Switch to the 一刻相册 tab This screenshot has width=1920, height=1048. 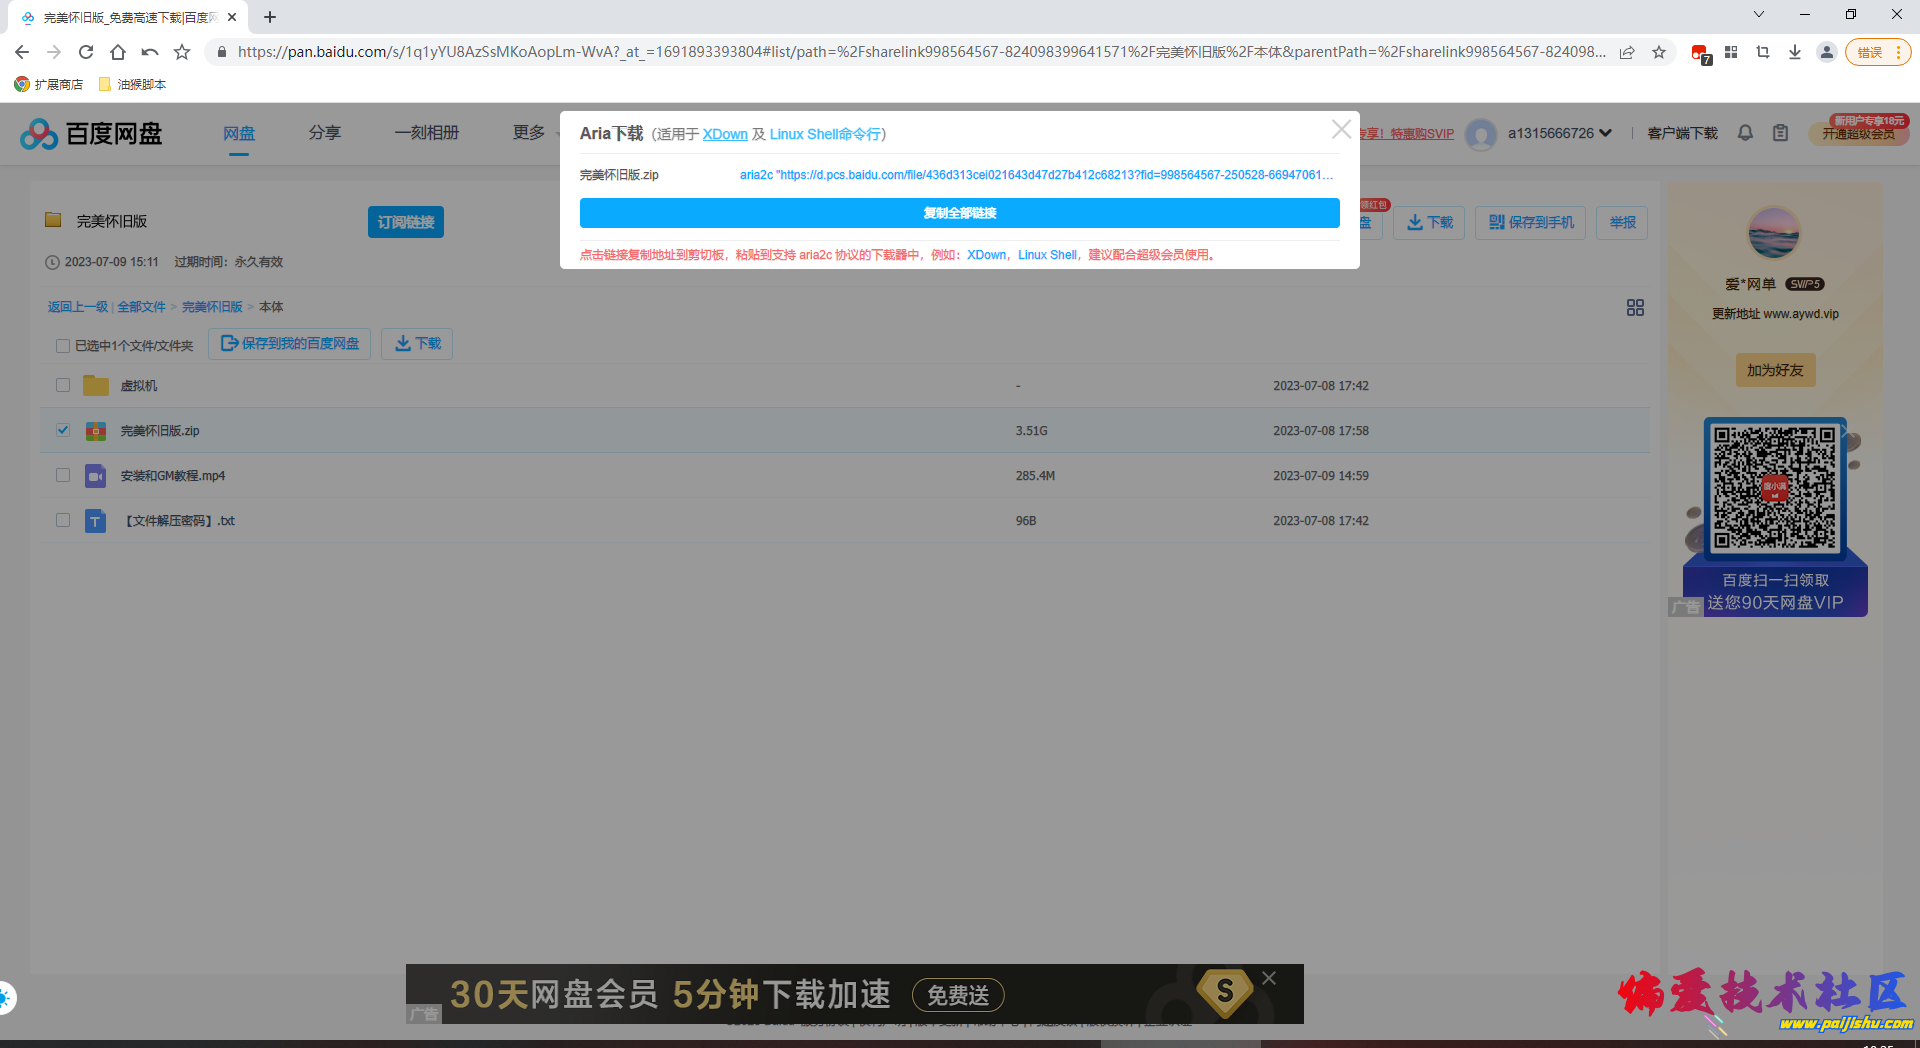pyautogui.click(x=428, y=132)
